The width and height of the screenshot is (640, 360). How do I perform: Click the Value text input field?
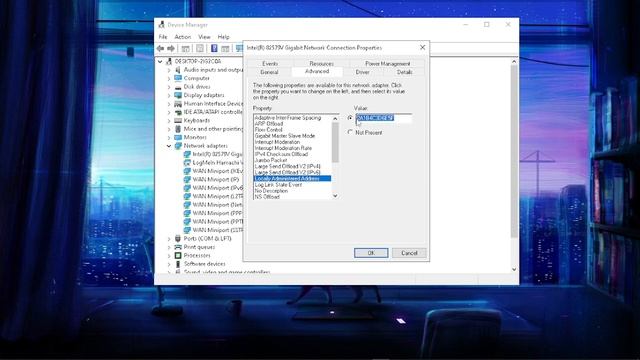click(x=384, y=118)
